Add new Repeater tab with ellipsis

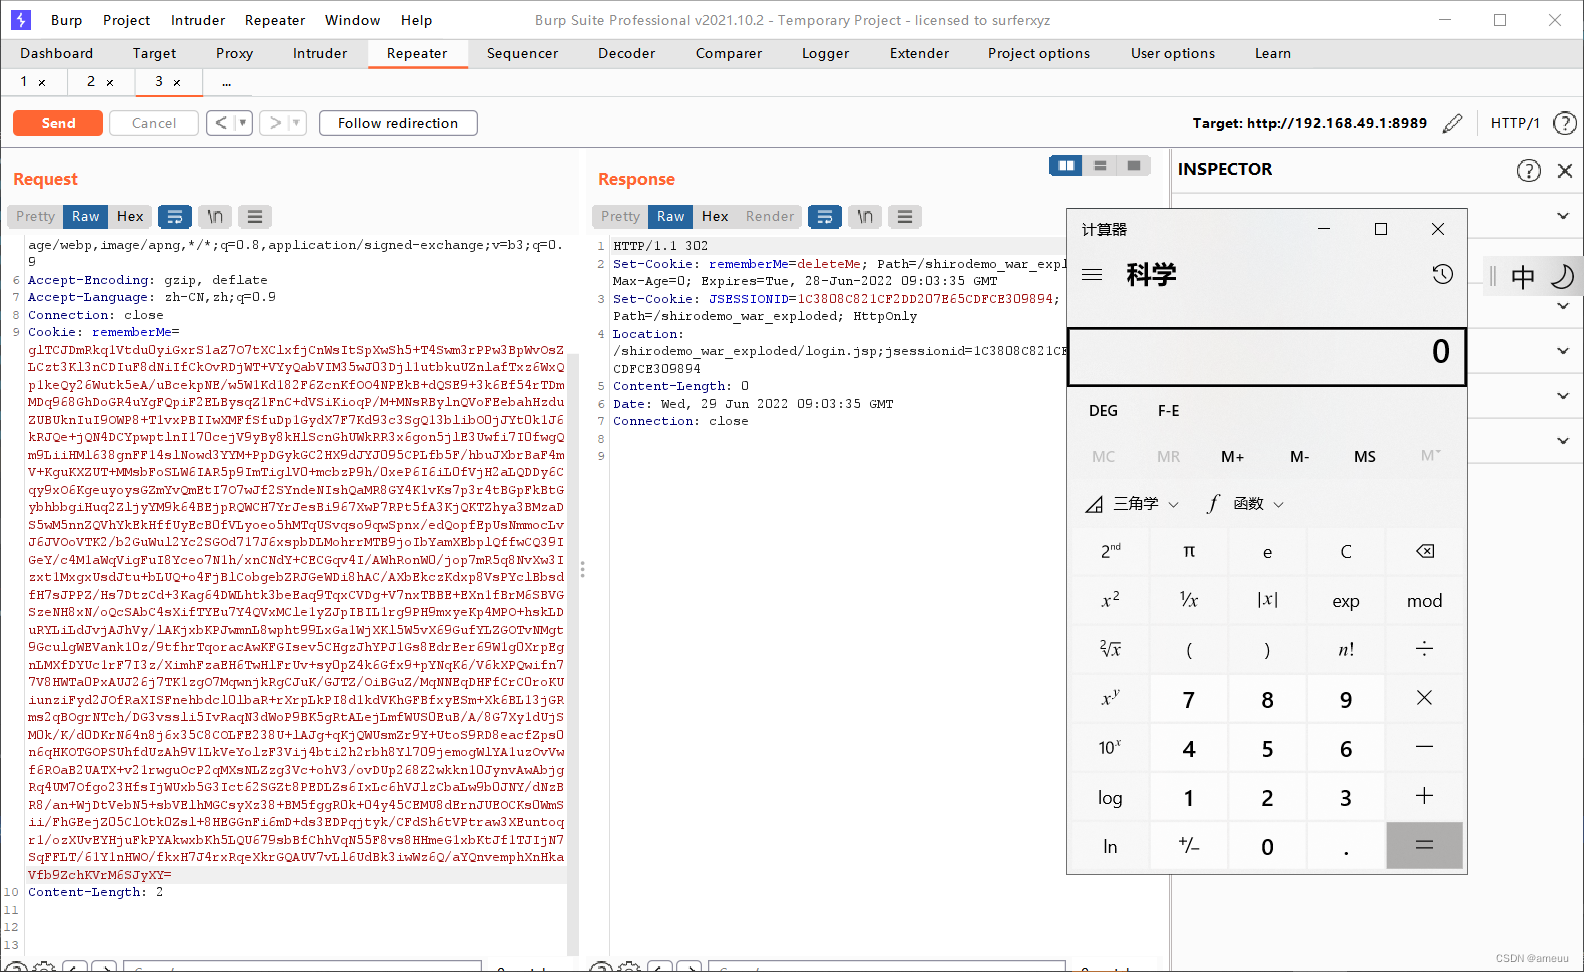click(x=227, y=82)
